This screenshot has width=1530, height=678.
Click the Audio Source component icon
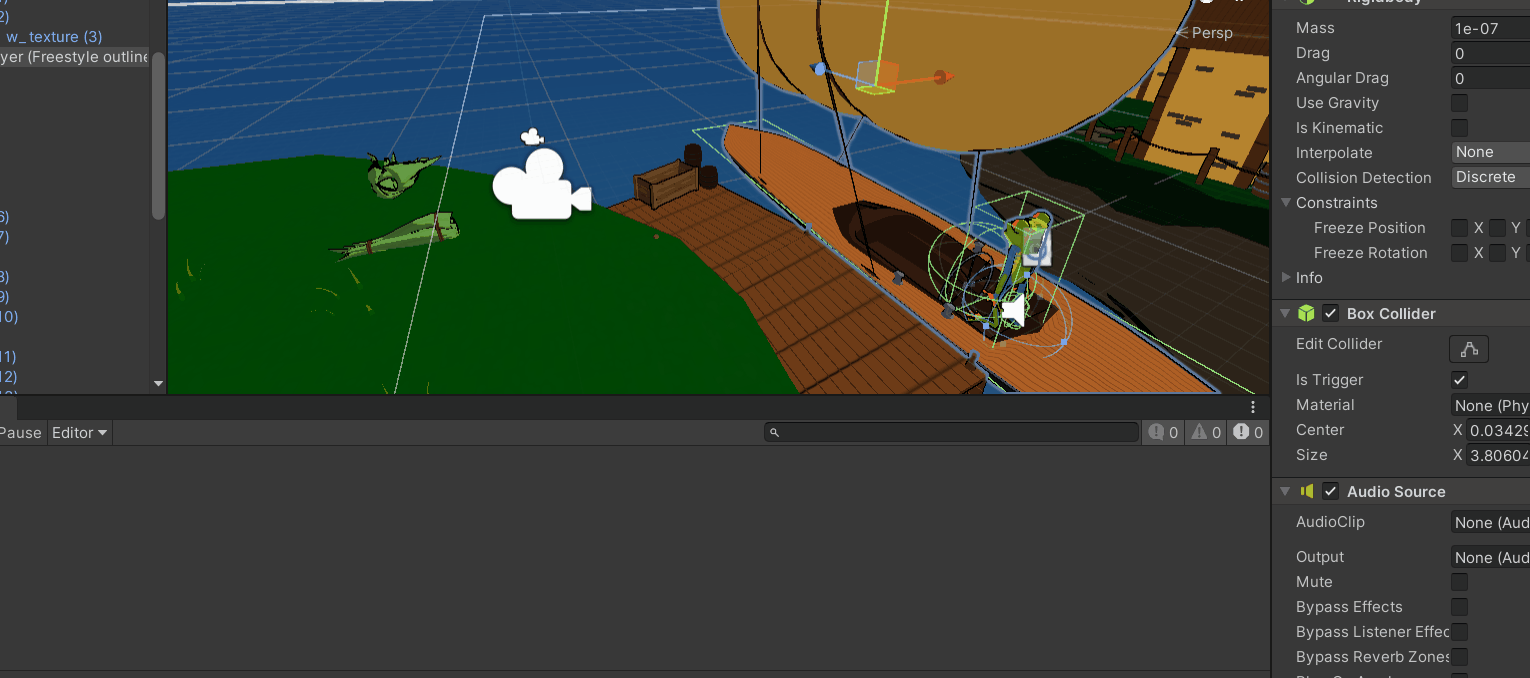1306,491
